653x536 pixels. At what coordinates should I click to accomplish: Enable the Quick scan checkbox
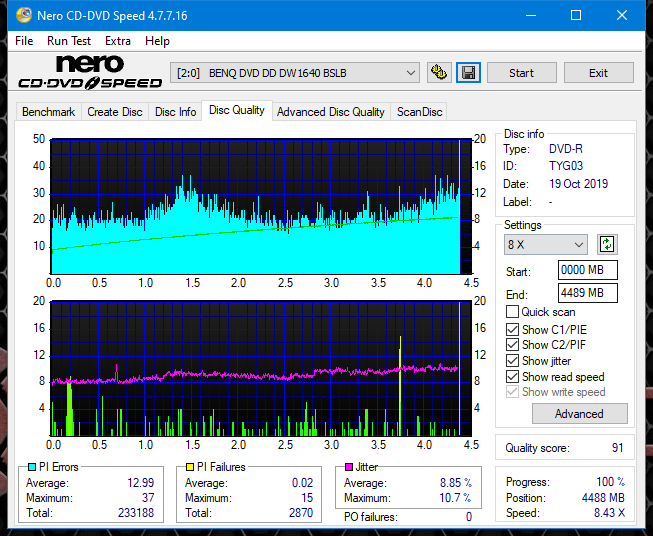coord(512,312)
